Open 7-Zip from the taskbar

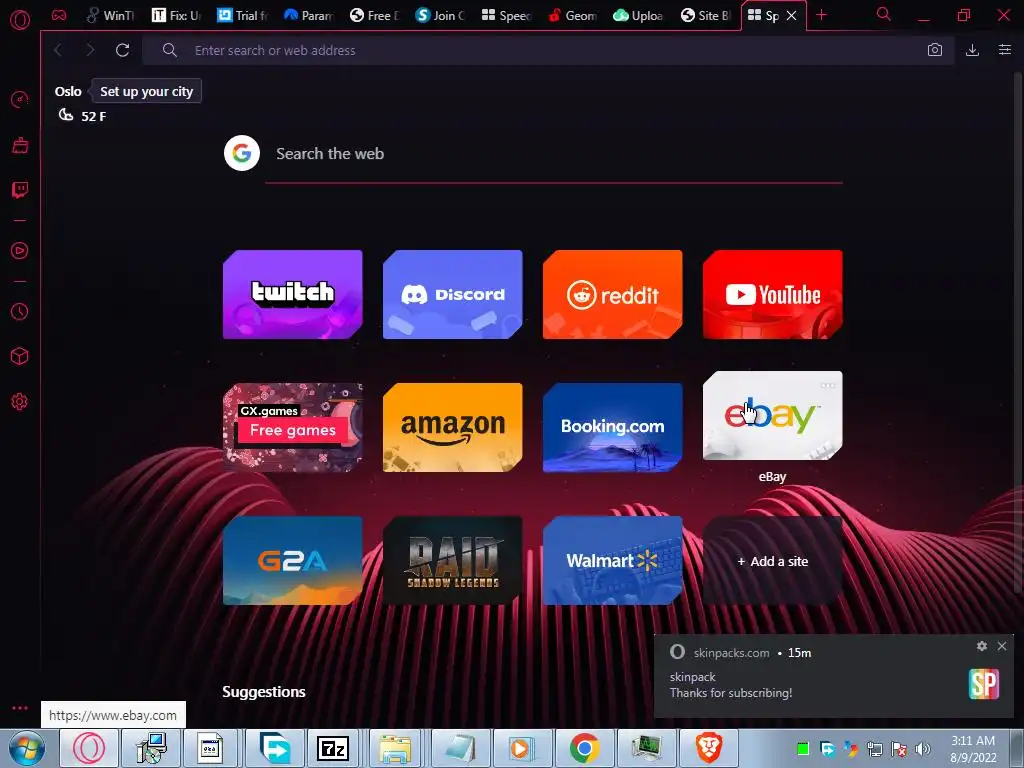(x=333, y=748)
